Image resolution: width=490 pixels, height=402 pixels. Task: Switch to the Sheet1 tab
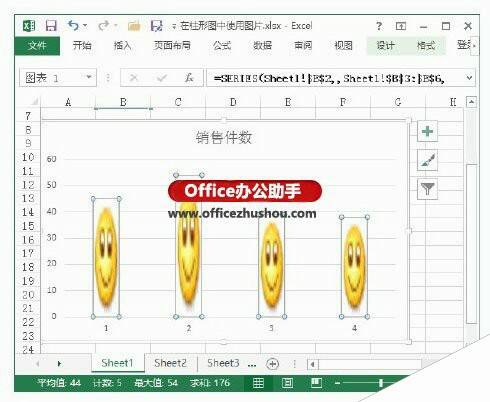[117, 363]
